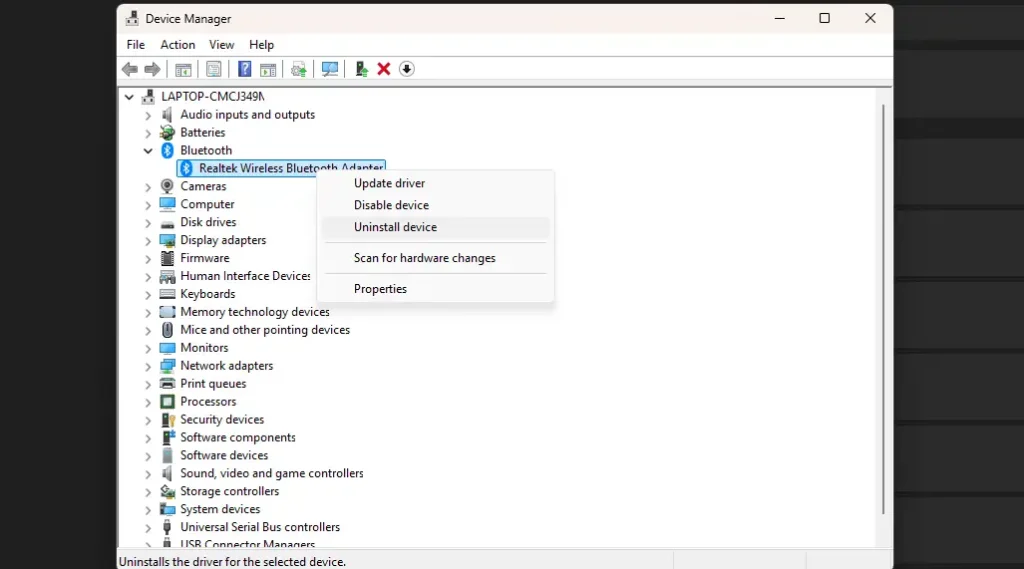Image resolution: width=1024 pixels, height=569 pixels.
Task: Select the Computer tree item
Action: 207,204
